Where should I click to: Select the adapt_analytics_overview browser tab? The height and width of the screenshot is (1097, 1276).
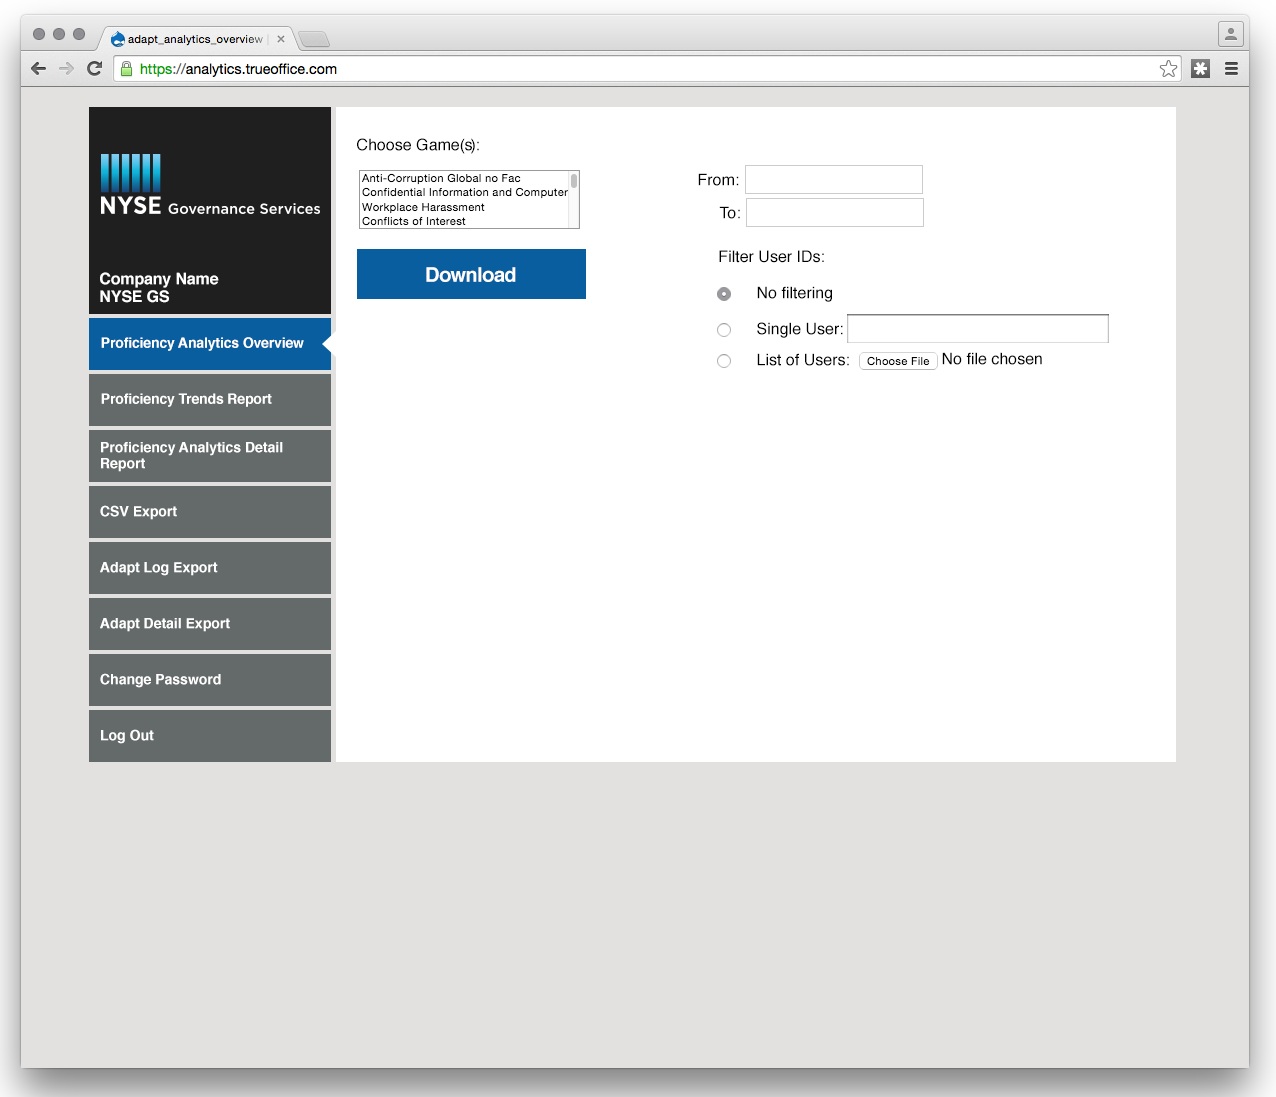195,39
